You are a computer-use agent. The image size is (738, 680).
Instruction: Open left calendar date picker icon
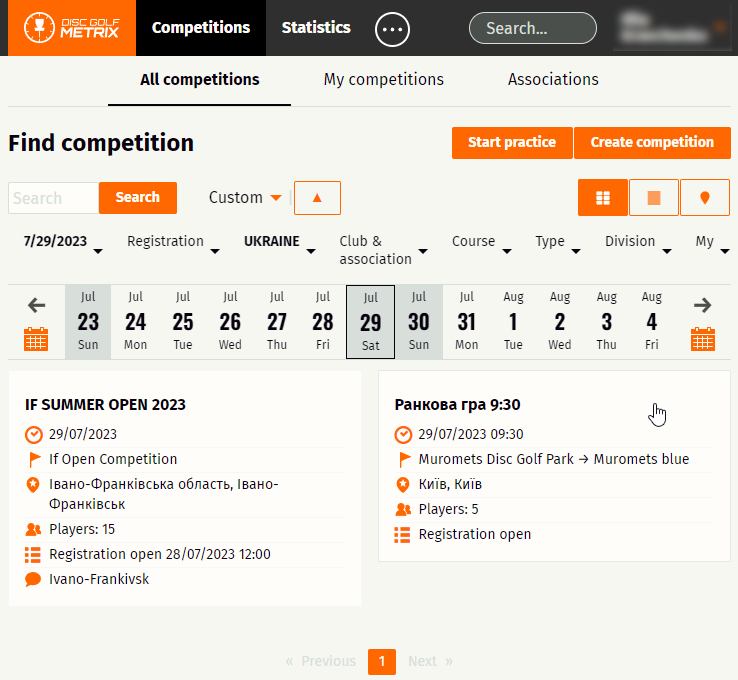tap(36, 339)
